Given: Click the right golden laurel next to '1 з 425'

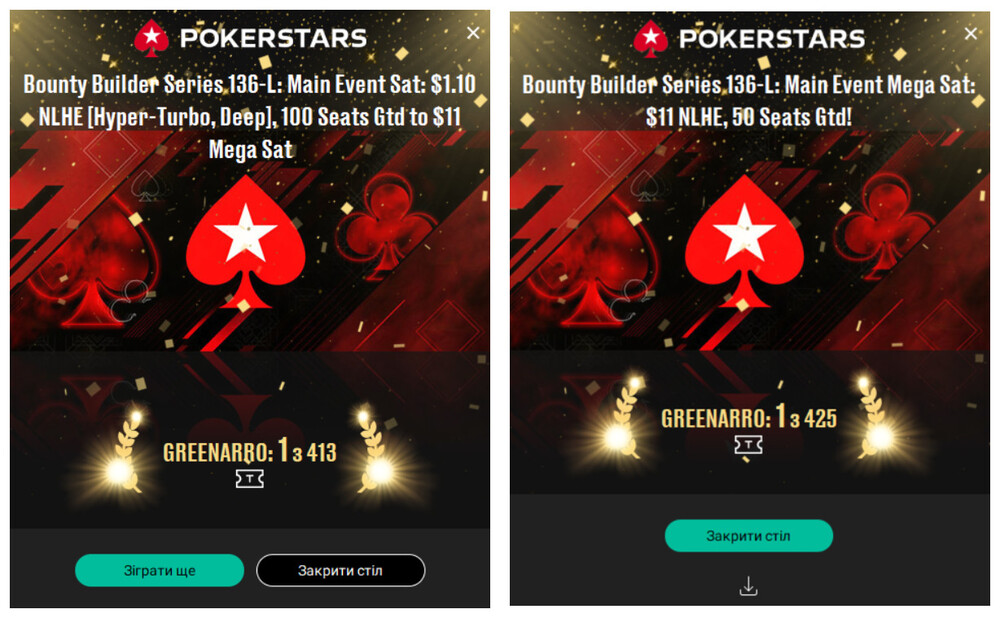Looking at the screenshot, I should (x=877, y=418).
